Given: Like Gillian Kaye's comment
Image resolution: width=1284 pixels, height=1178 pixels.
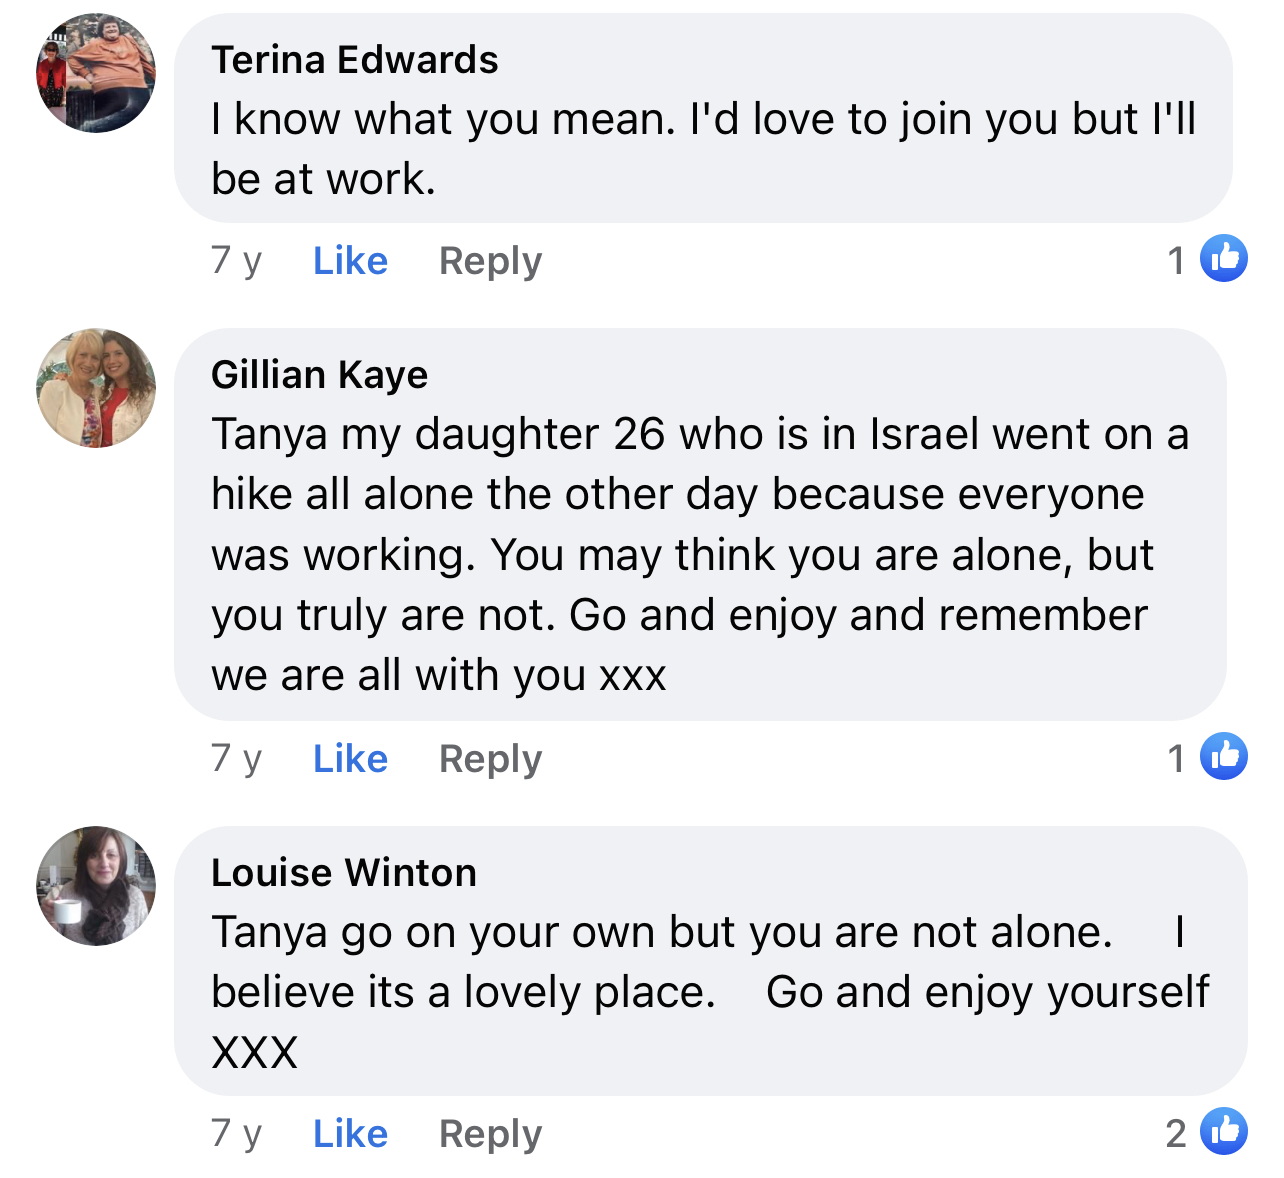Looking at the screenshot, I should [350, 759].
